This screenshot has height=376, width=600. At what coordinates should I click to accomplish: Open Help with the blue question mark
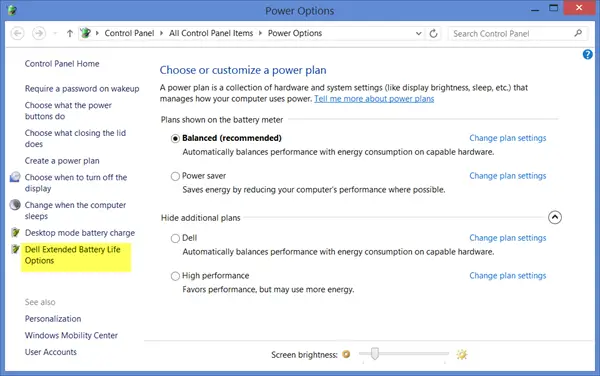(x=587, y=54)
